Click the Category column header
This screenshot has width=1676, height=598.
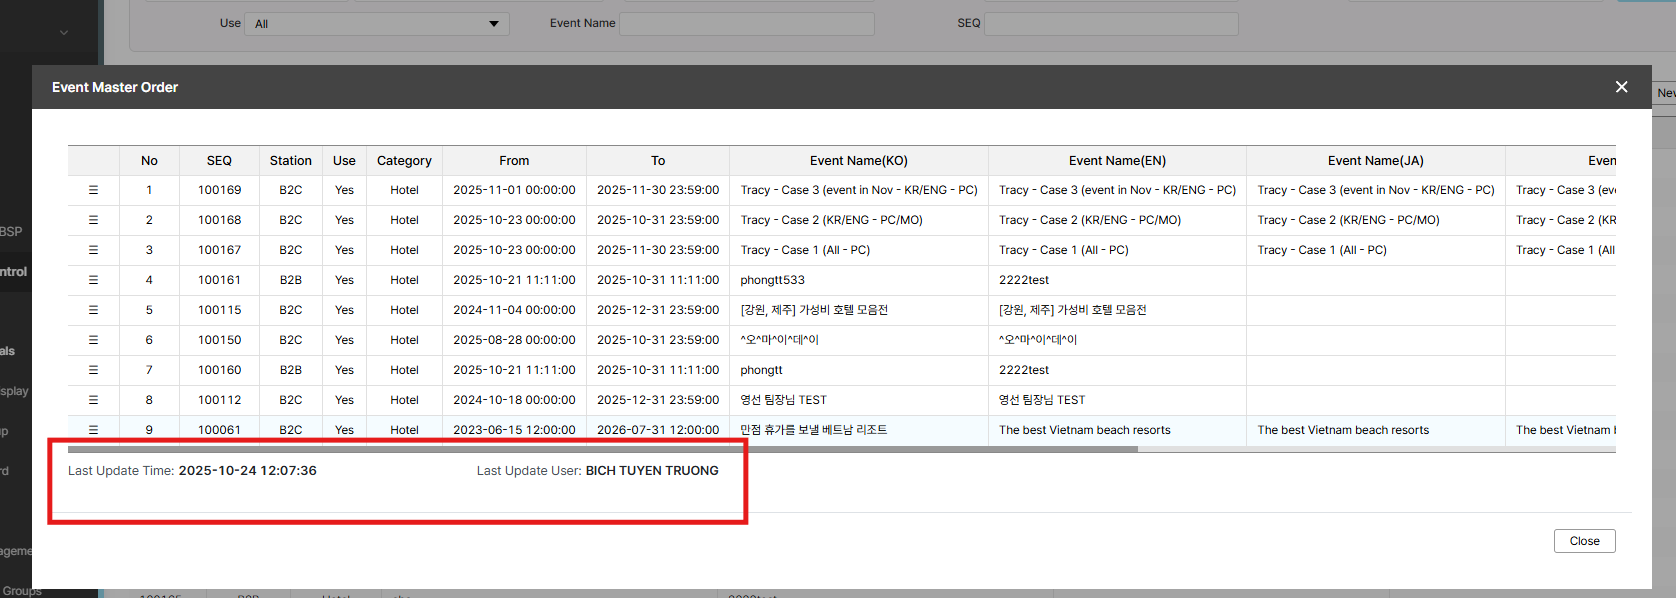tap(404, 161)
